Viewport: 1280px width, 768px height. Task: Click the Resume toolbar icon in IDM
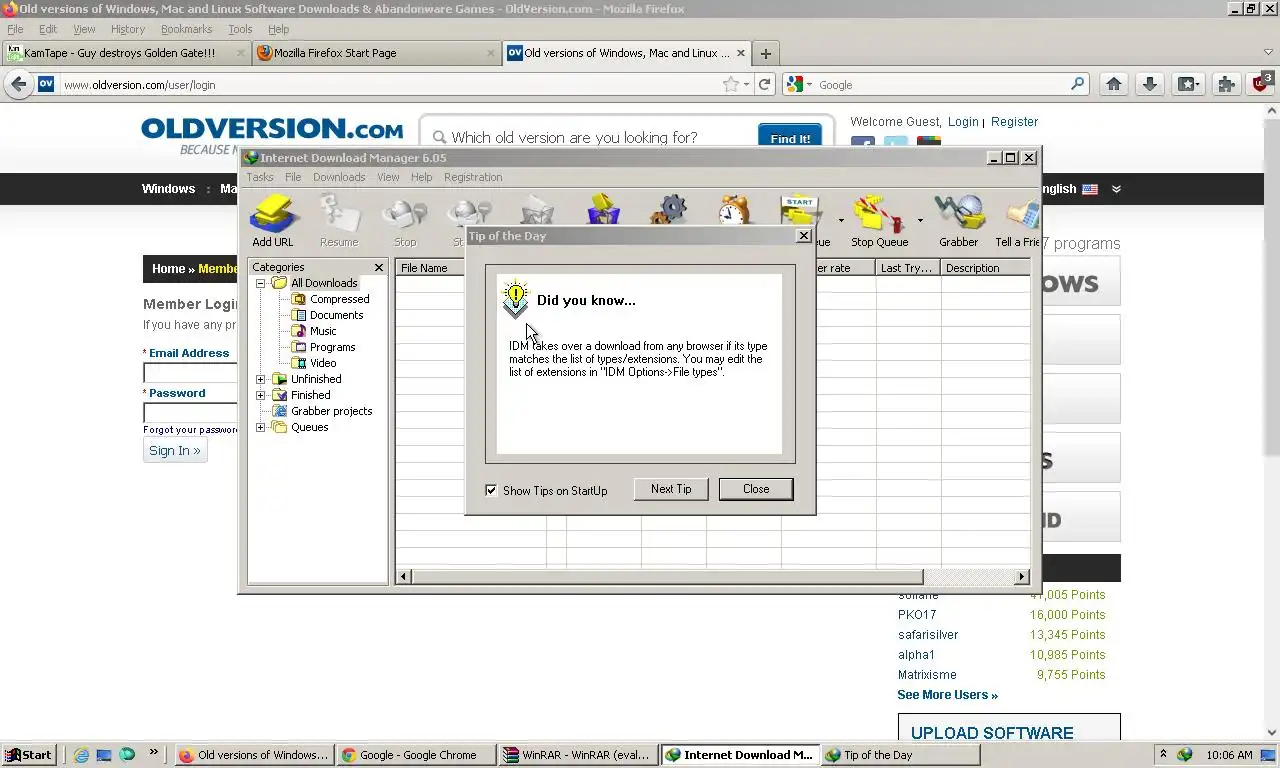click(339, 221)
